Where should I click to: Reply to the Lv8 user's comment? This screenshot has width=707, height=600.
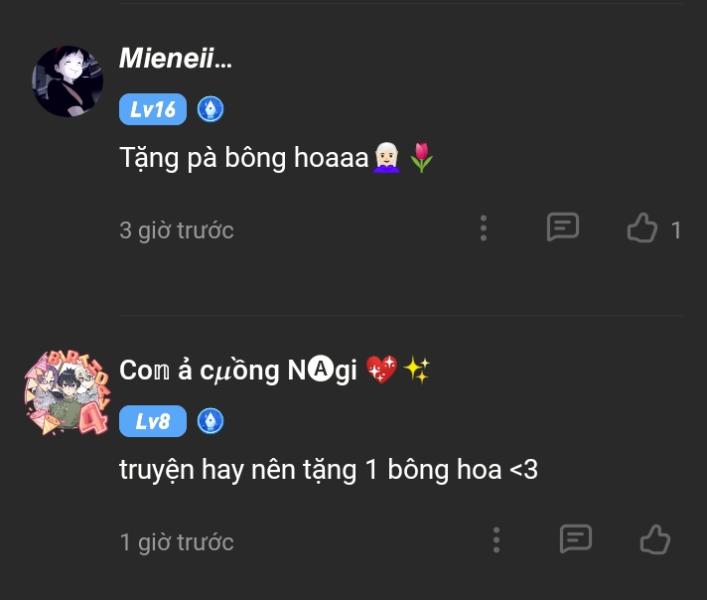pyautogui.click(x=575, y=540)
